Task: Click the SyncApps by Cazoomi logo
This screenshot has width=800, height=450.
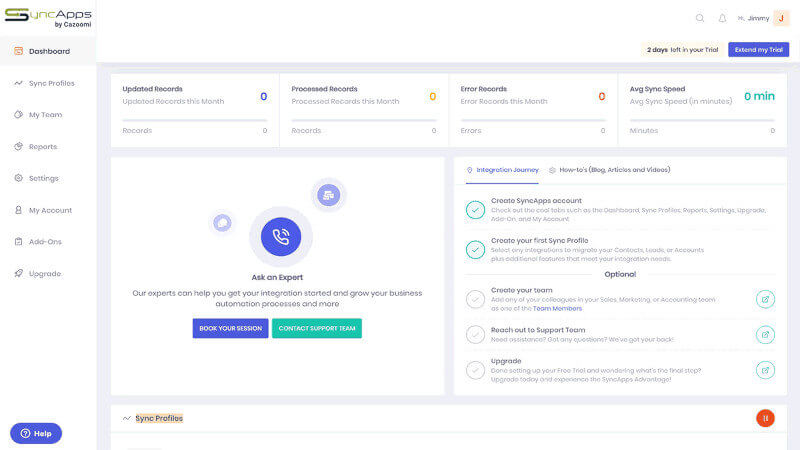Action: coord(48,17)
